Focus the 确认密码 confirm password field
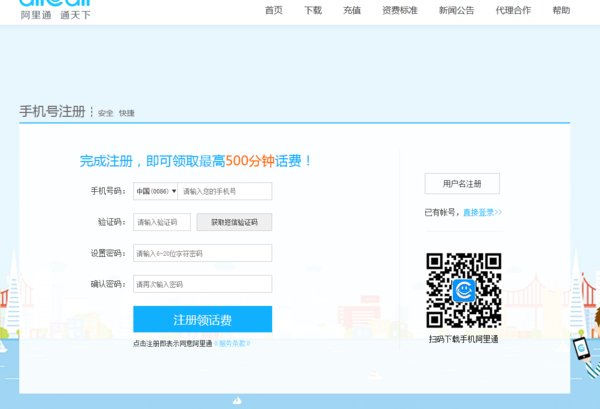The image size is (600, 409). (202, 284)
